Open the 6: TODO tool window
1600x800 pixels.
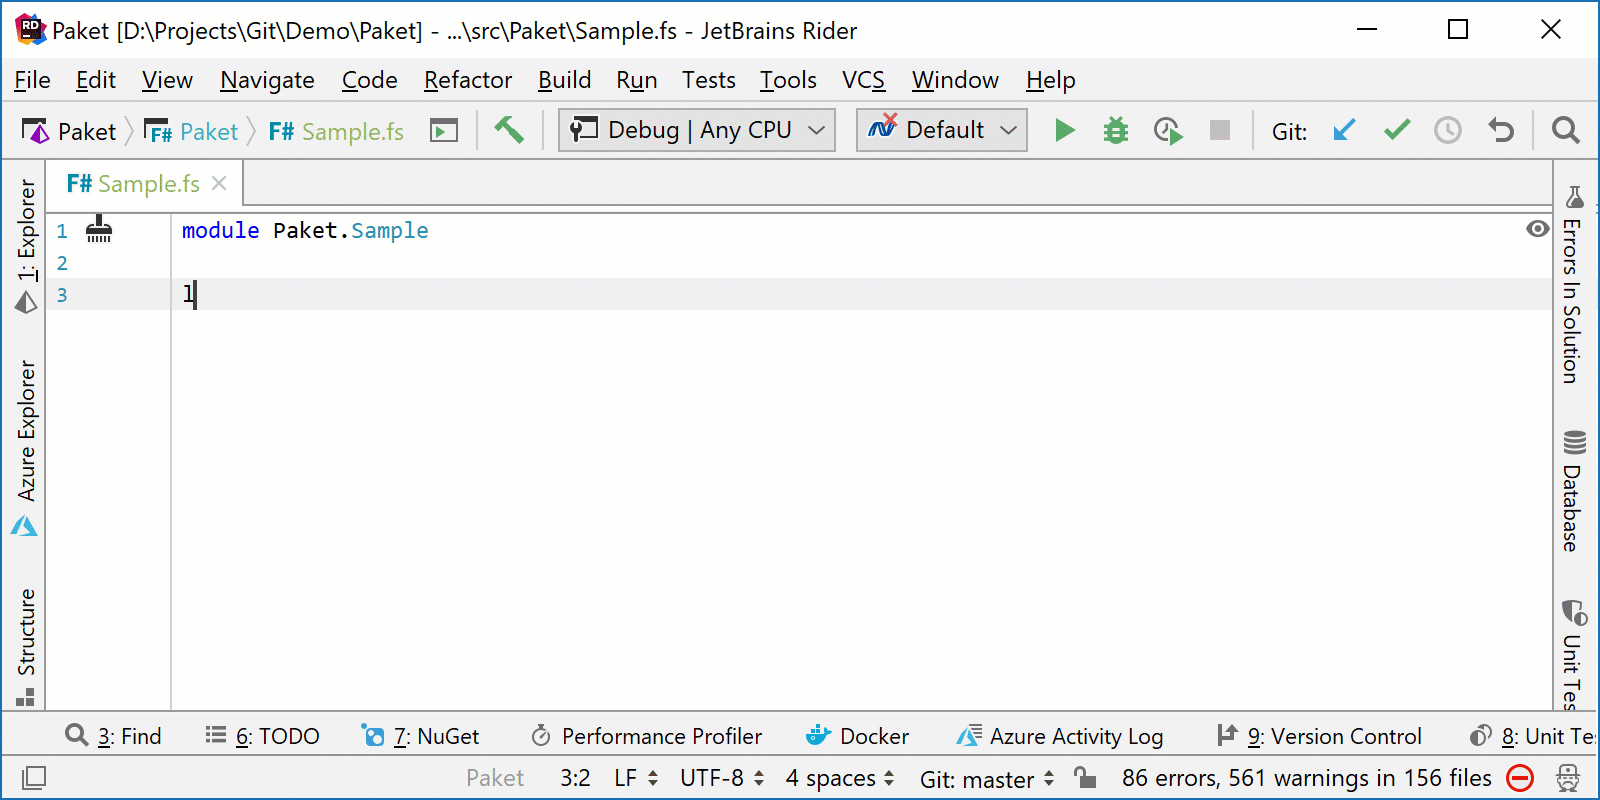pyautogui.click(x=262, y=736)
